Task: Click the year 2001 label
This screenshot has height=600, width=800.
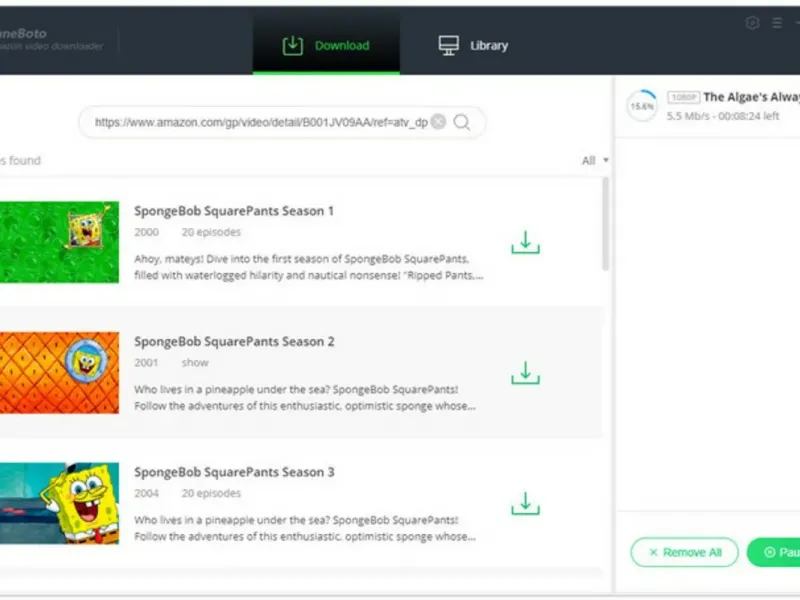Action: coord(146,363)
